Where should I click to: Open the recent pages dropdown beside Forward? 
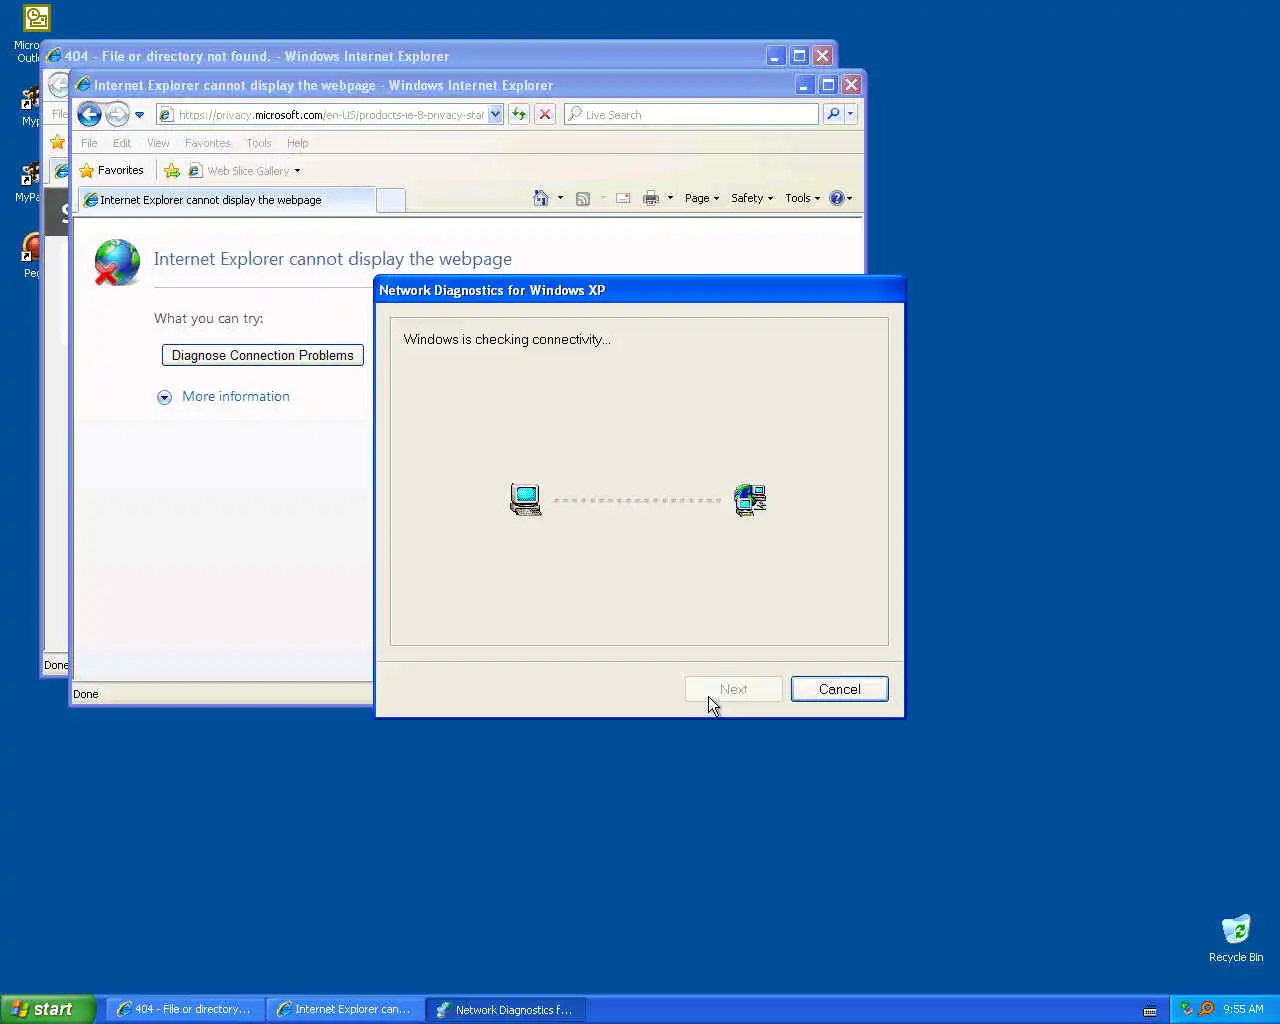click(139, 115)
